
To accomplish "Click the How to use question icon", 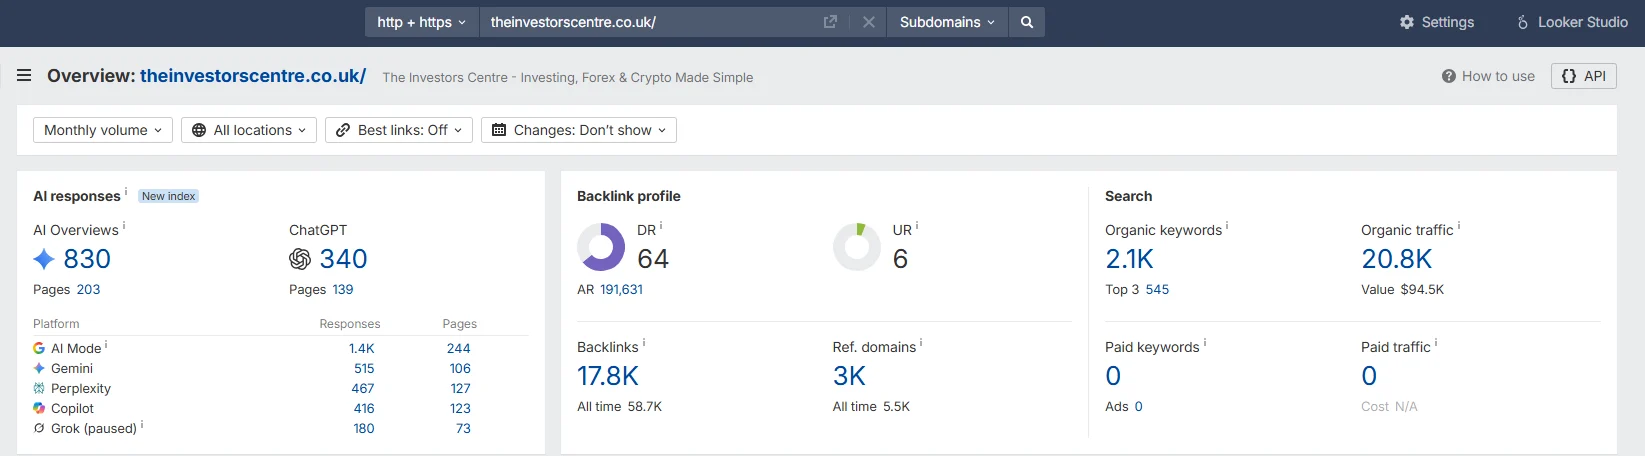I will [x=1449, y=76].
